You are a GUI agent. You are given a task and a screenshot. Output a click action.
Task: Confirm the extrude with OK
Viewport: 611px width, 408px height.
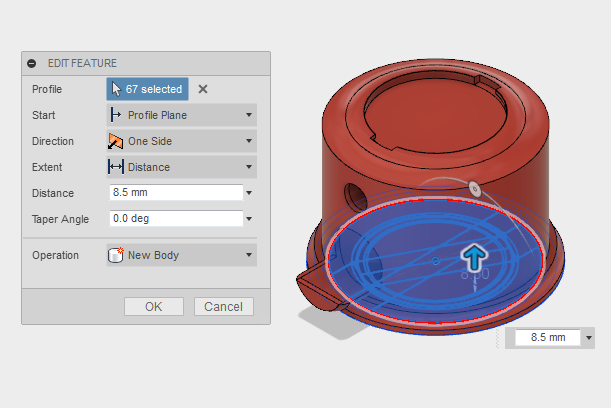[154, 307]
